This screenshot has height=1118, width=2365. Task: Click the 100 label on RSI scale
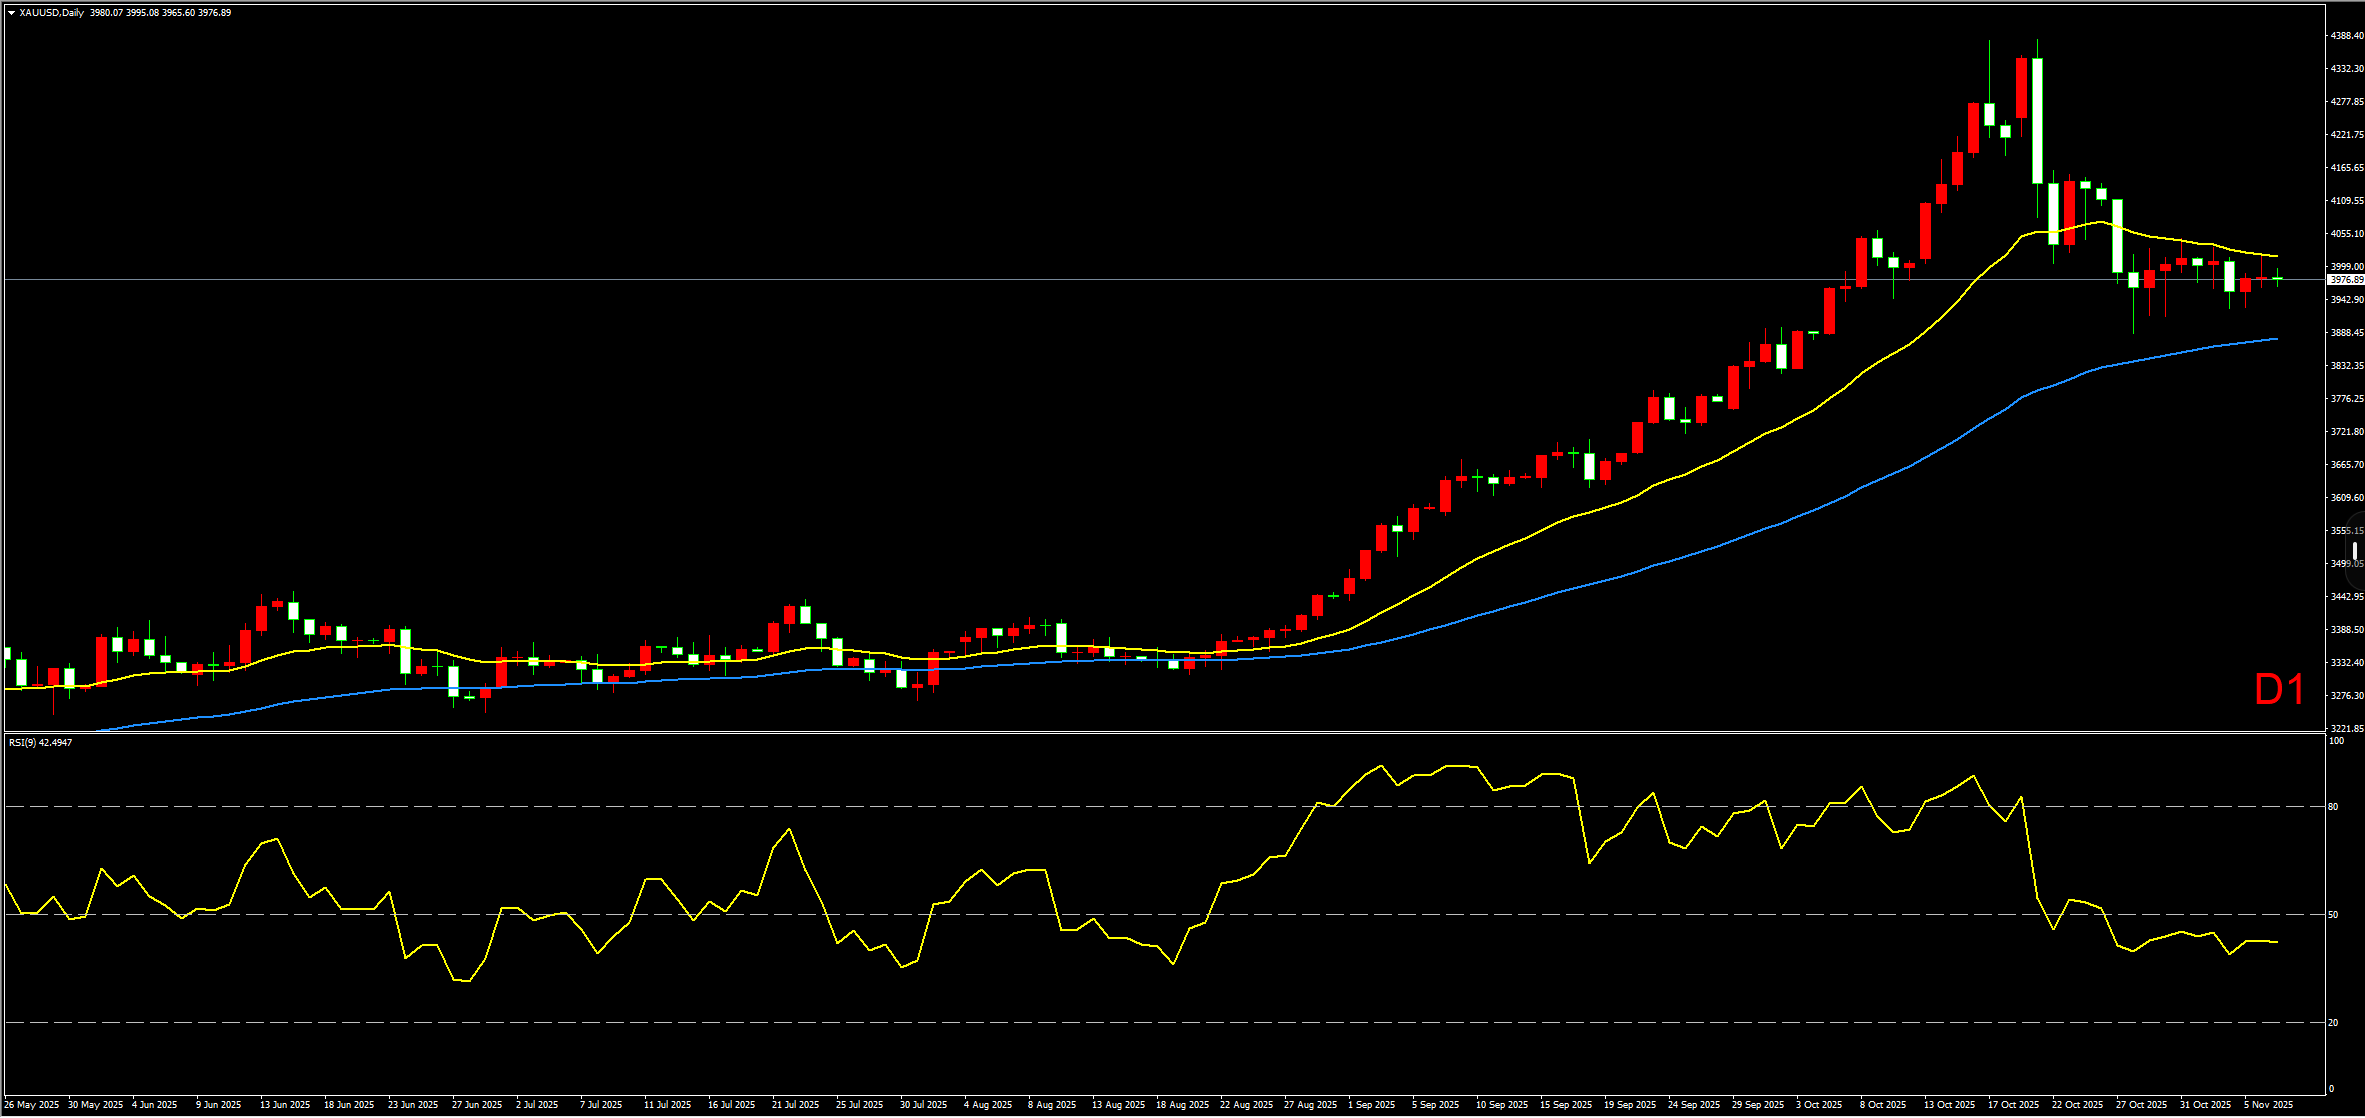click(x=2336, y=741)
